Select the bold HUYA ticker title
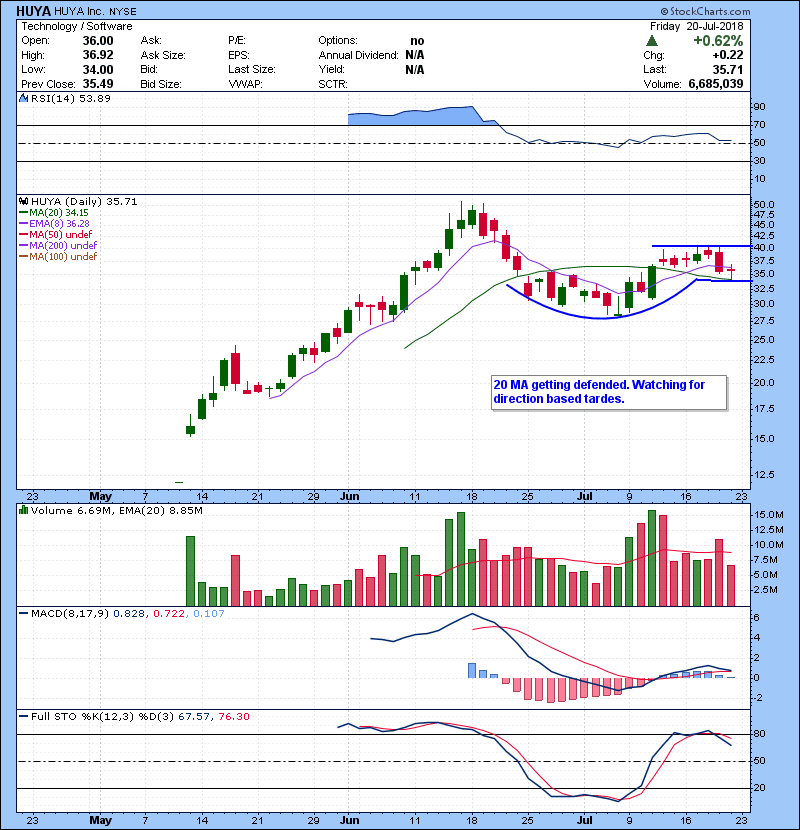Viewport: 800px width, 830px height. [x=33, y=11]
